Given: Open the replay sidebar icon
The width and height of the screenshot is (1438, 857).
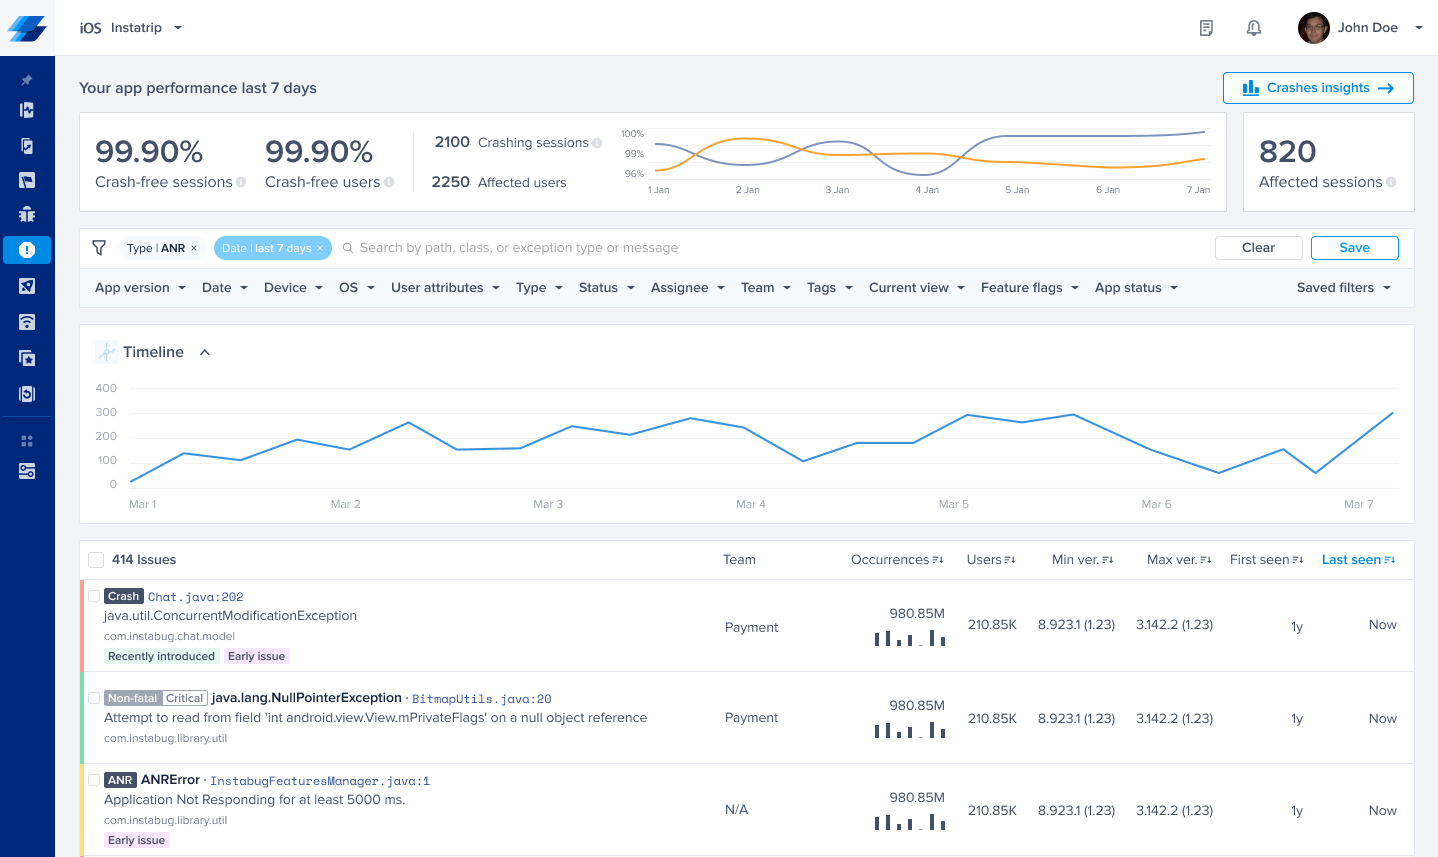Looking at the screenshot, I should click(27, 394).
